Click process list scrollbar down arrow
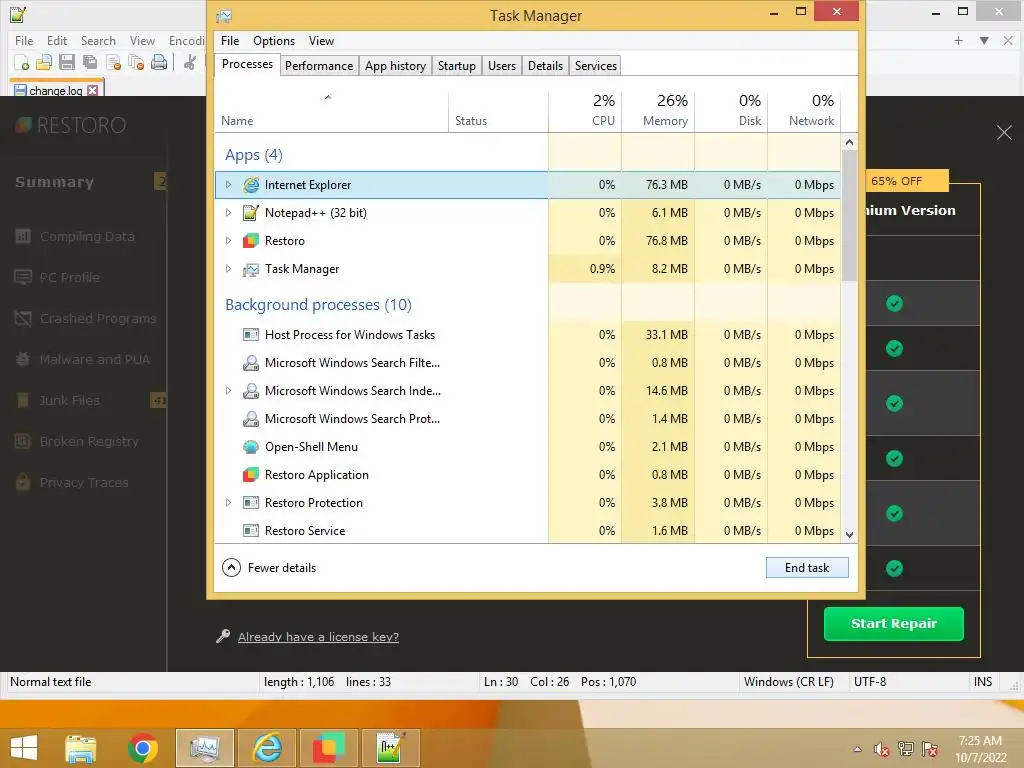This screenshot has width=1024, height=768. click(x=849, y=534)
